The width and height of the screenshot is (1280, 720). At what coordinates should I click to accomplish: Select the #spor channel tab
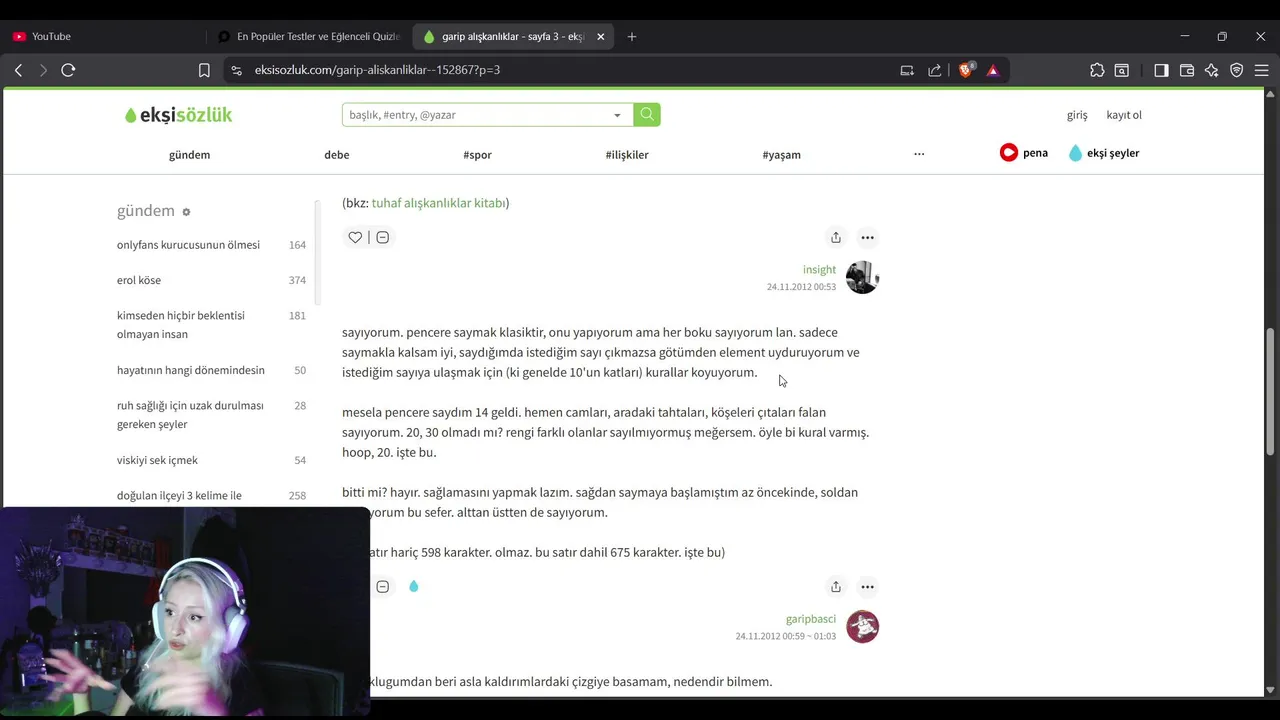[477, 155]
